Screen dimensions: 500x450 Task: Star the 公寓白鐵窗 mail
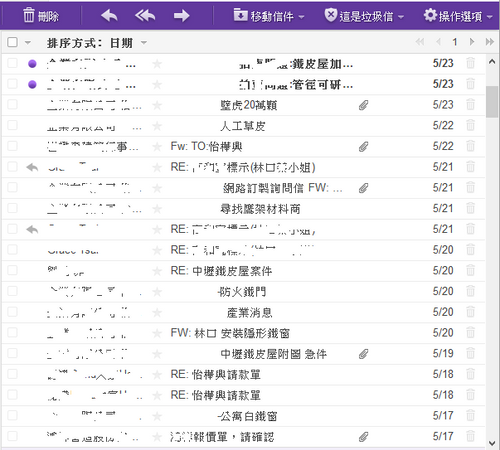click(x=157, y=416)
